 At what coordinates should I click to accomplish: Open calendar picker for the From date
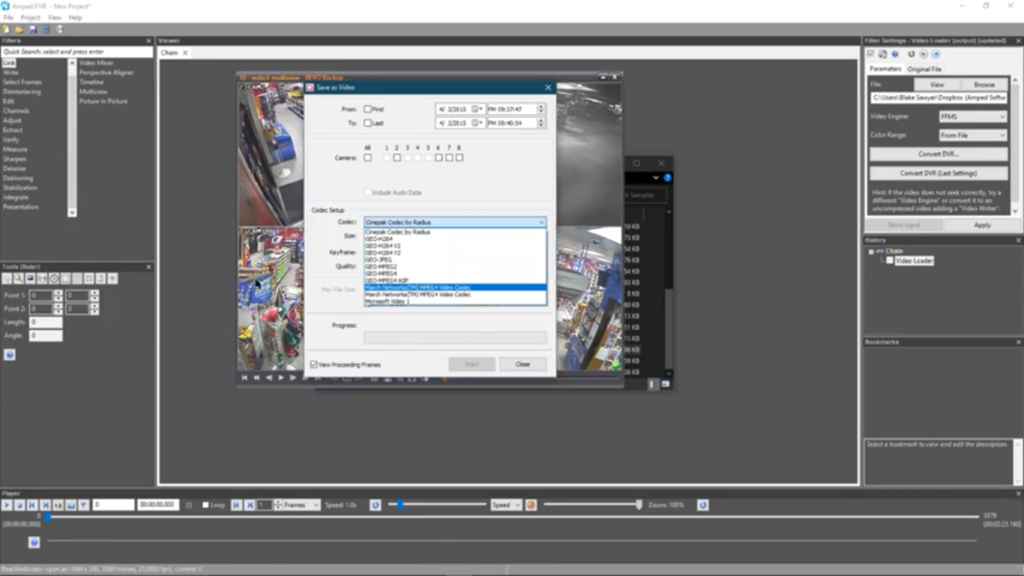[x=477, y=109]
